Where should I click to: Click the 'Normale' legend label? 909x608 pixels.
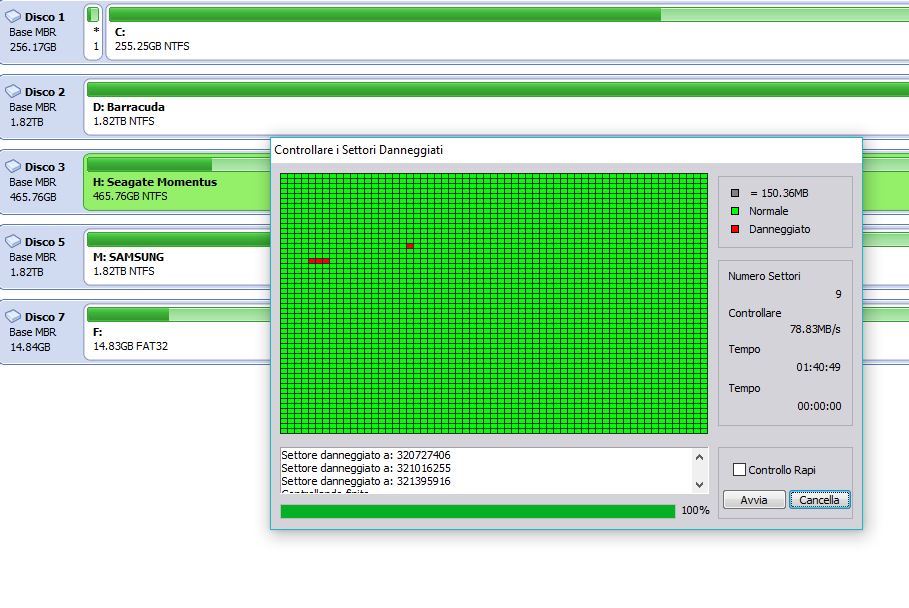[x=769, y=211]
